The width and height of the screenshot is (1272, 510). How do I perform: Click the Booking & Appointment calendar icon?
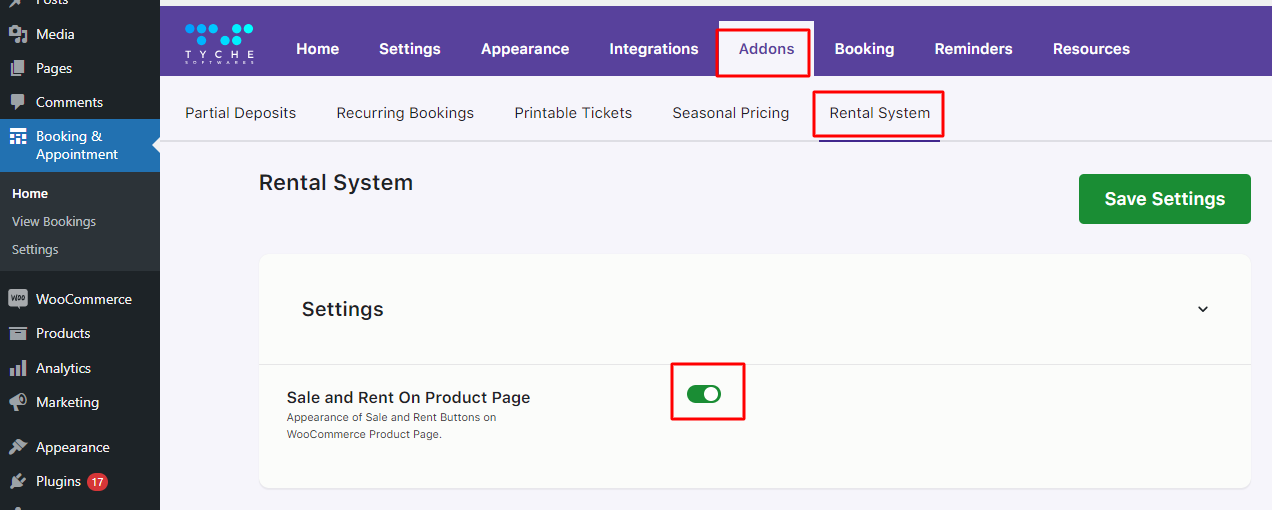pyautogui.click(x=17, y=137)
